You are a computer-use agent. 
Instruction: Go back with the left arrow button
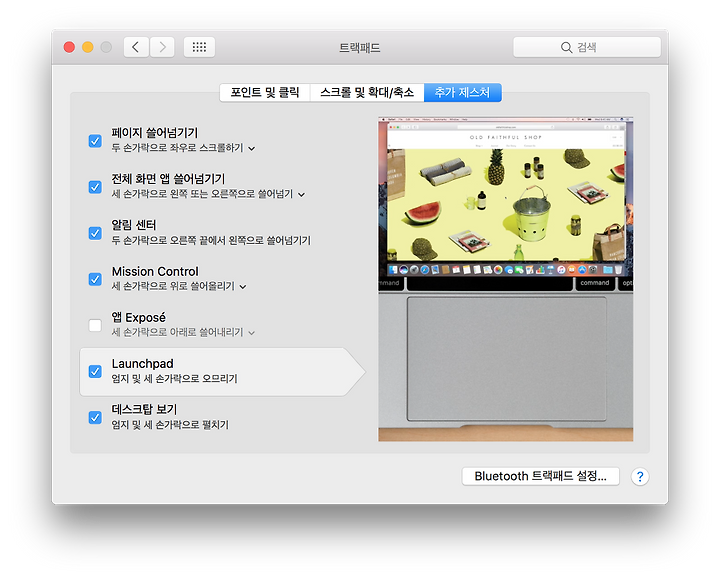pos(136,47)
